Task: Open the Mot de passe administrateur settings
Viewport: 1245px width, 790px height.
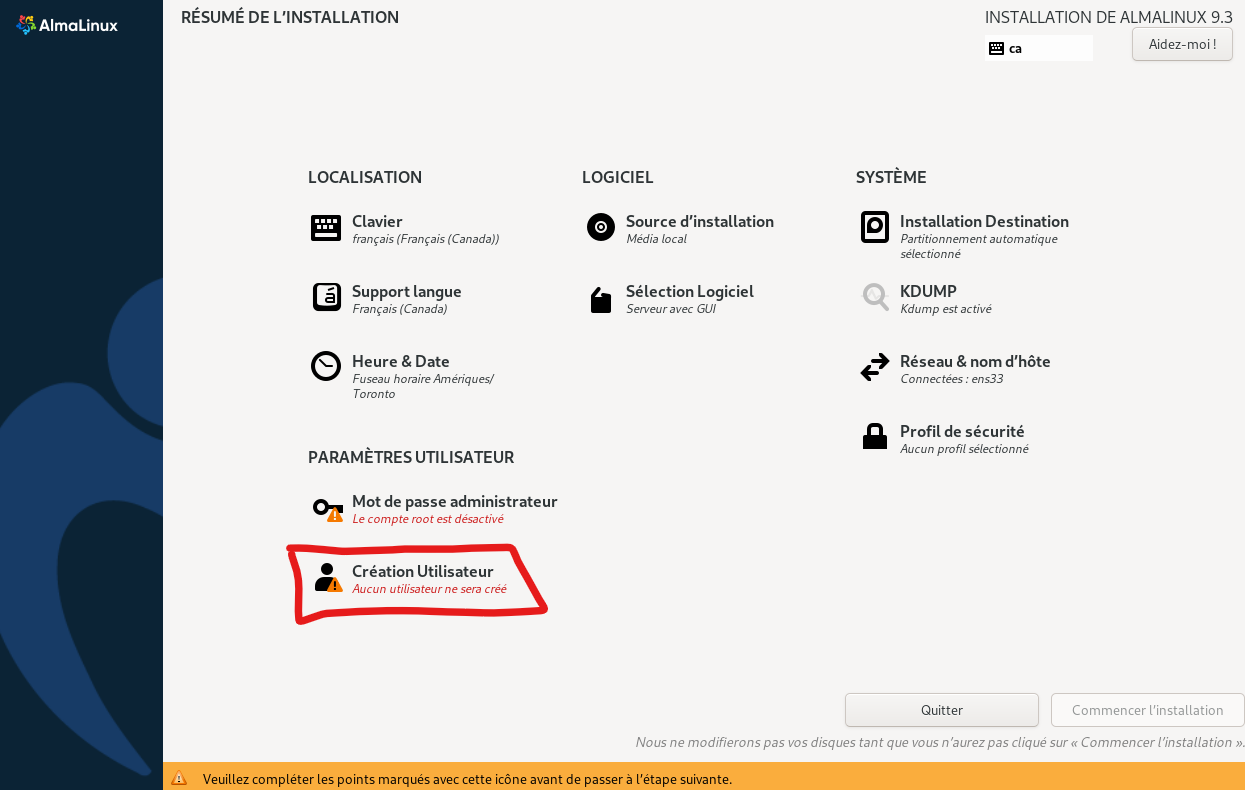Action: 454,501
